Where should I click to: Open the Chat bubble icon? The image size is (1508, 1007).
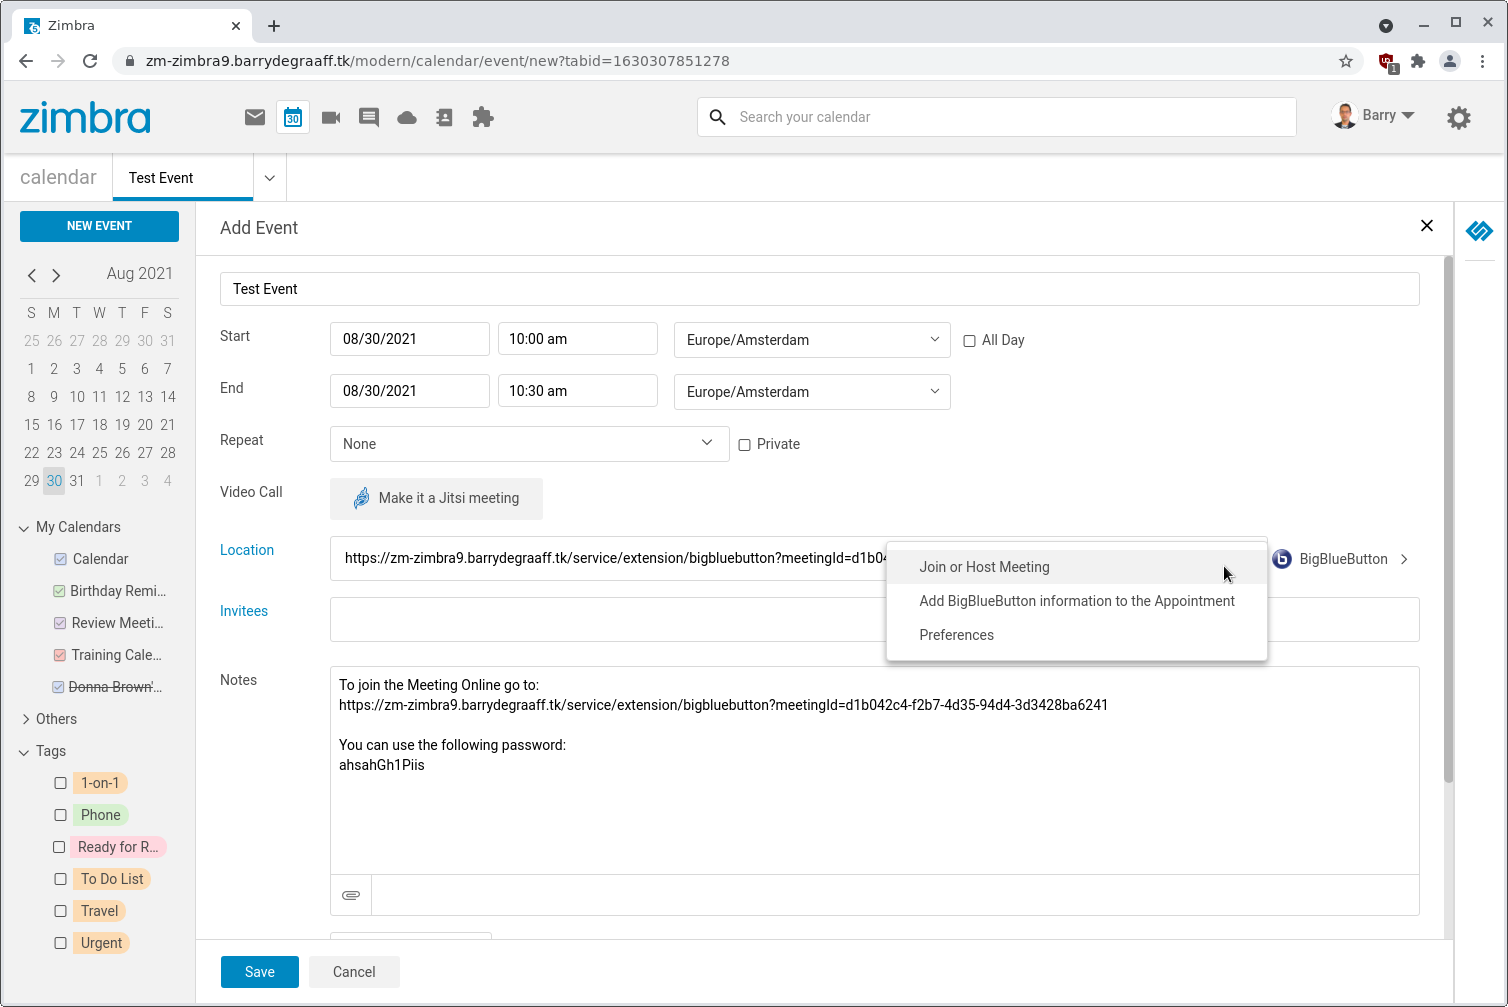coord(369,118)
